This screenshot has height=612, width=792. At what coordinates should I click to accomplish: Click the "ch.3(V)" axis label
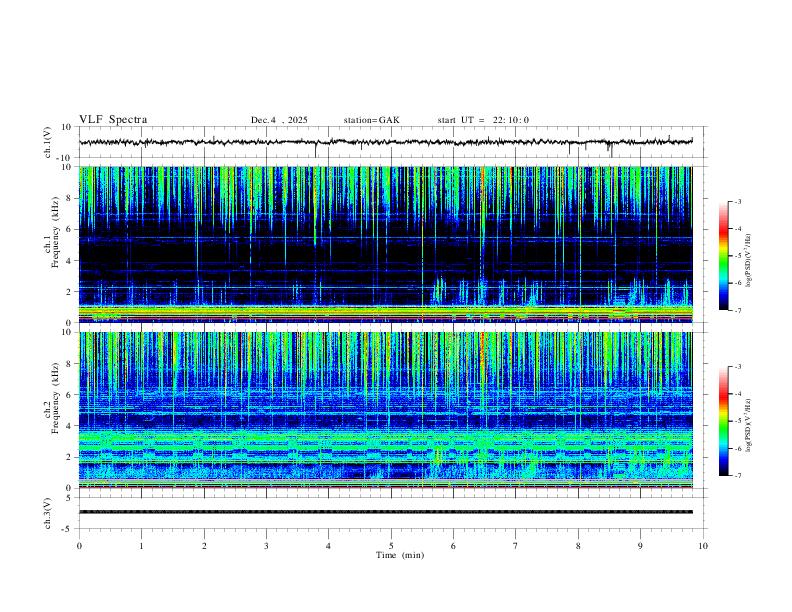48,513
